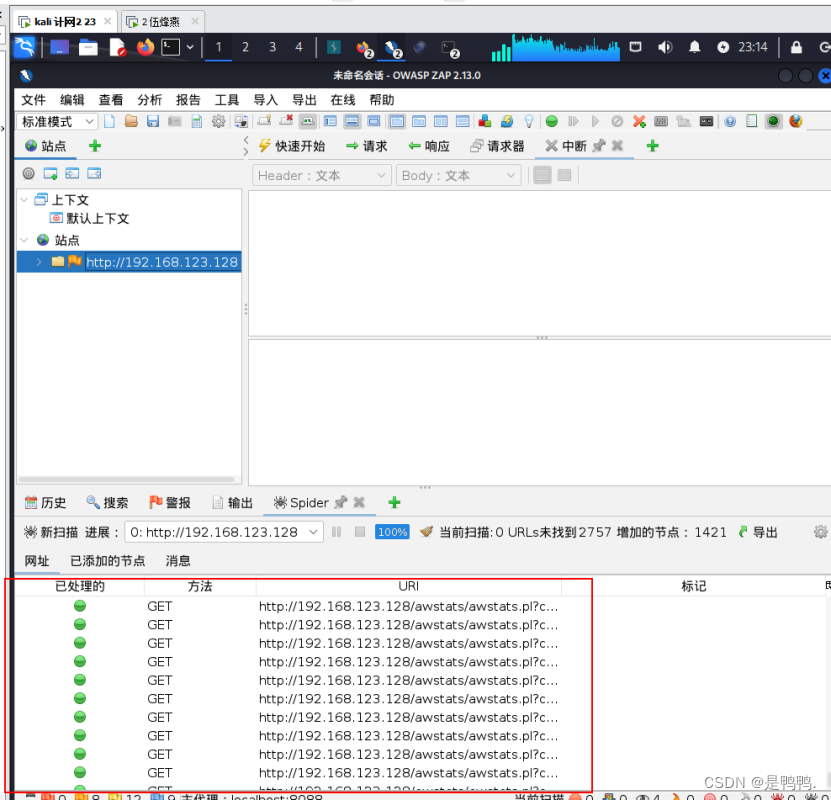Open the terminal dropdown arrow in the Kali panel
Screen dimensions: 831x800
pyautogui.click(x=190, y=47)
